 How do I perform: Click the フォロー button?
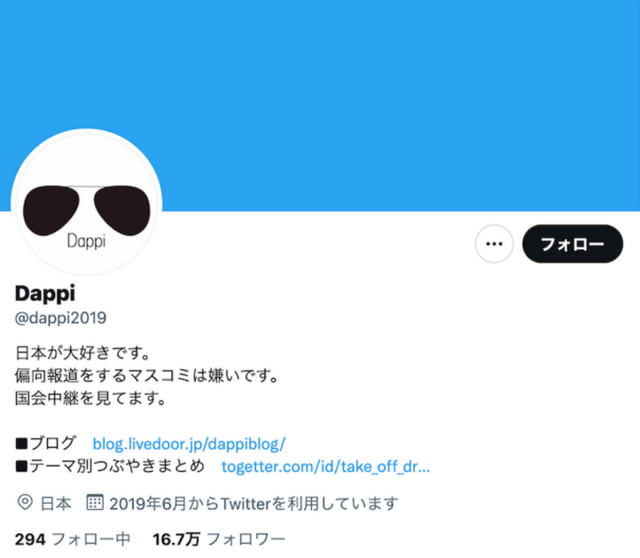tap(572, 244)
